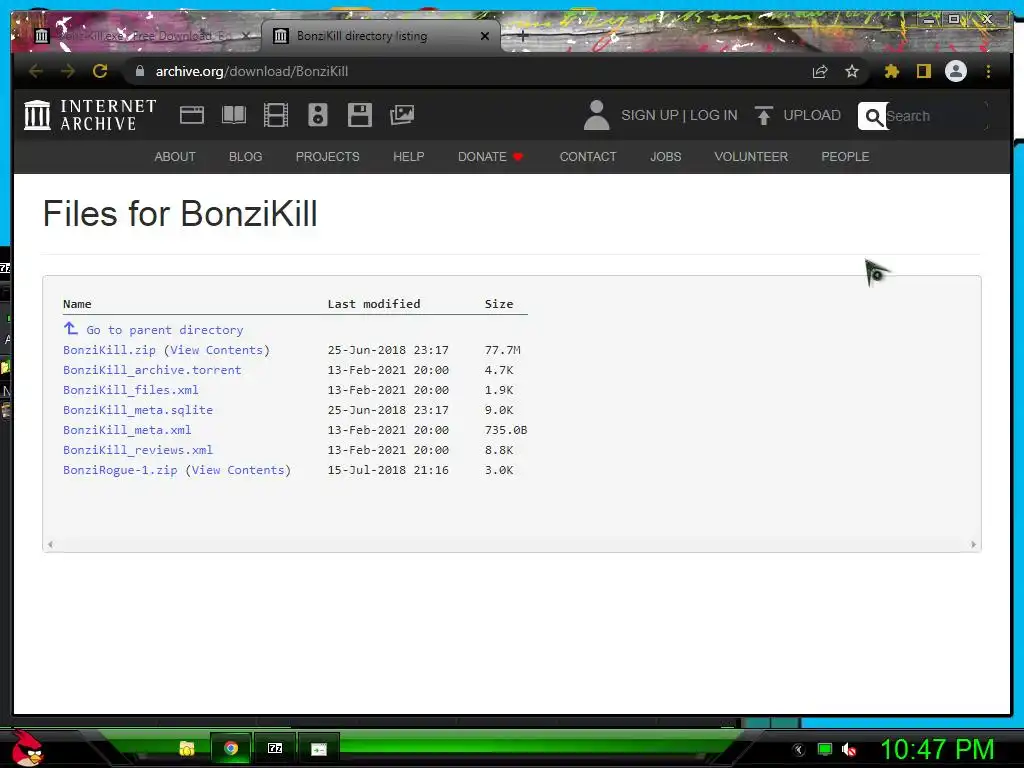Click the left arrow of listing scrollbar
Screen dimensions: 1024x768
[x=50, y=544]
